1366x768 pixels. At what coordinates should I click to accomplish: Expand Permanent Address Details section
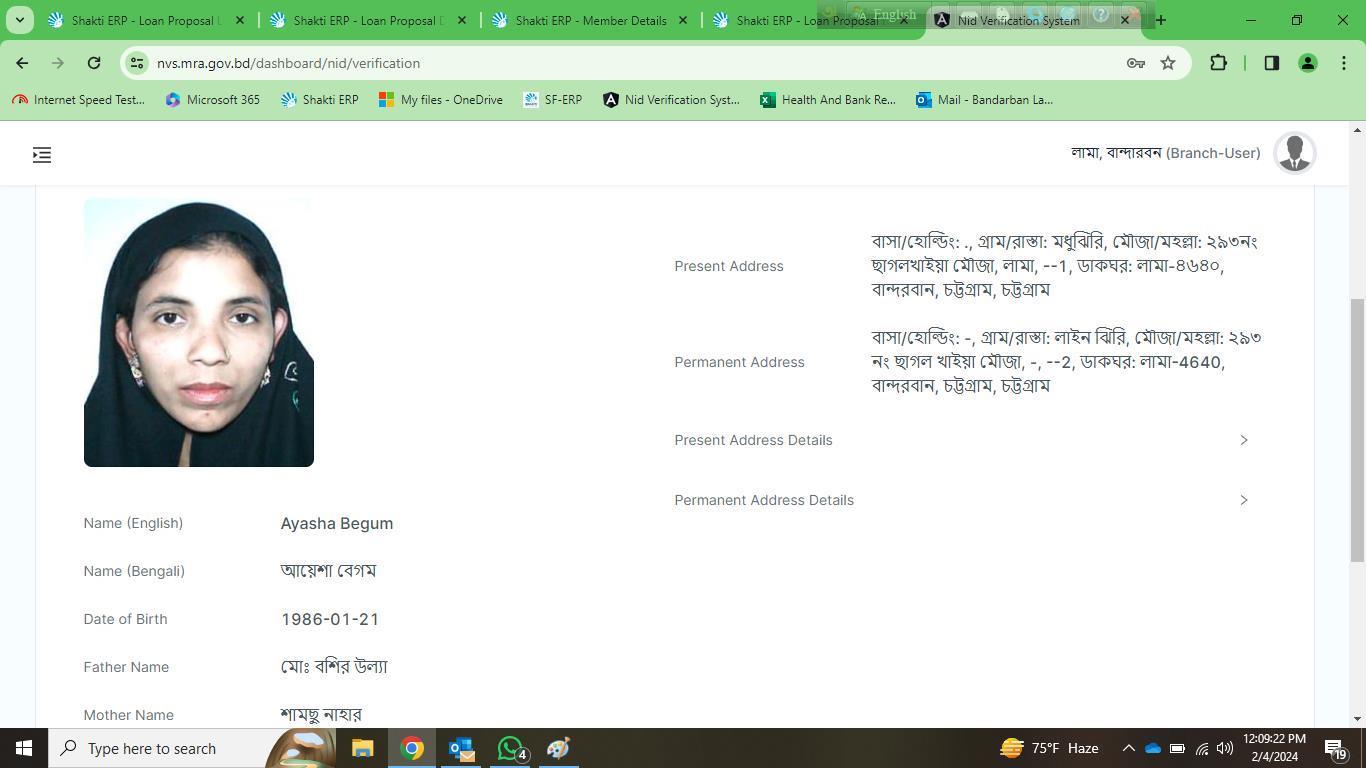click(x=962, y=500)
